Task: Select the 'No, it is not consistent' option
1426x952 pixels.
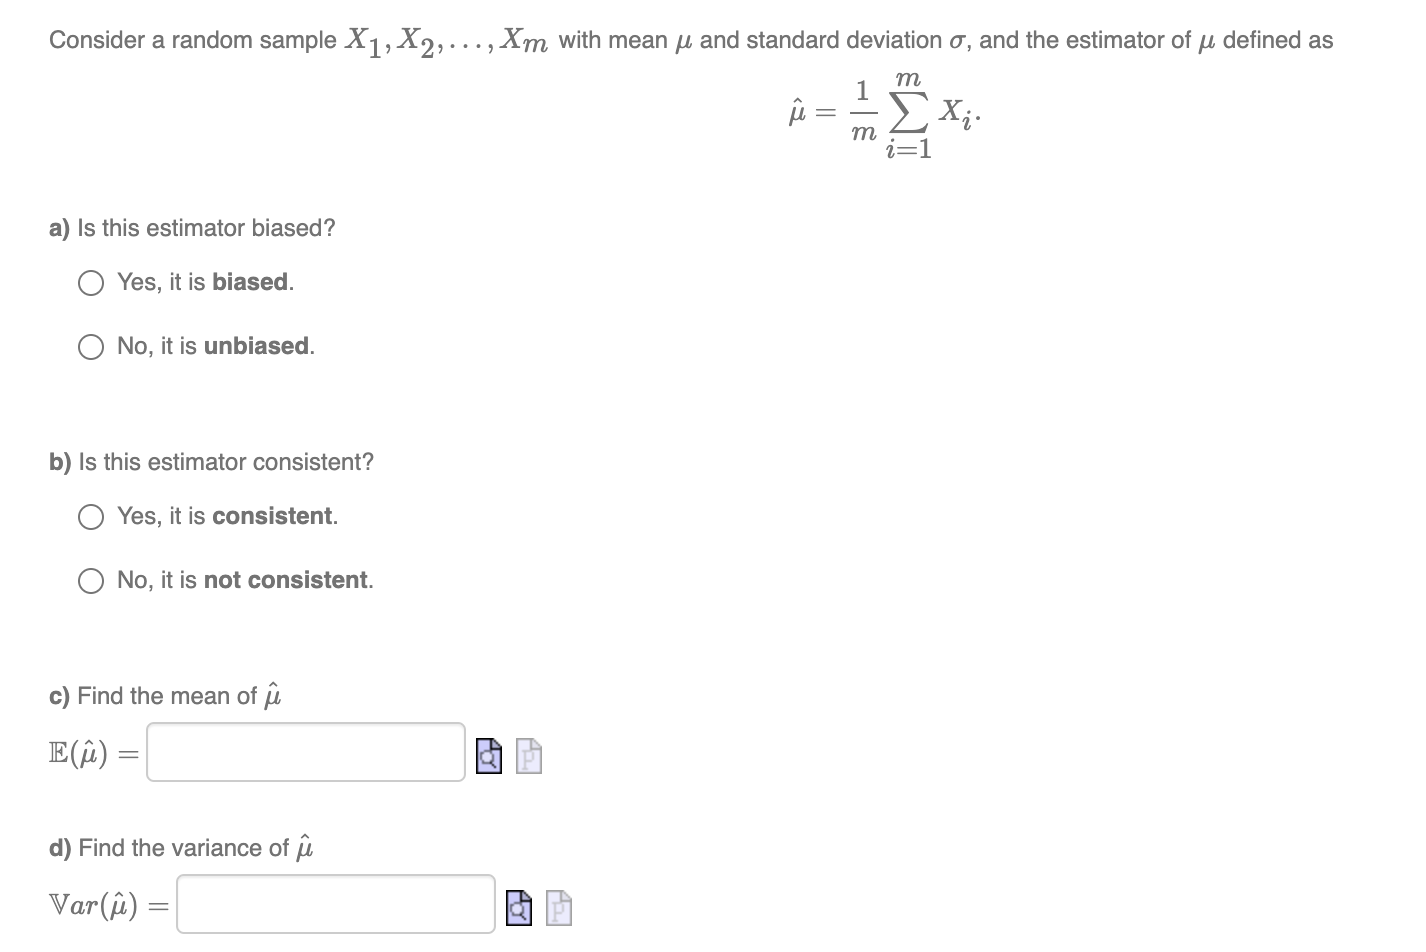Action: 90,581
